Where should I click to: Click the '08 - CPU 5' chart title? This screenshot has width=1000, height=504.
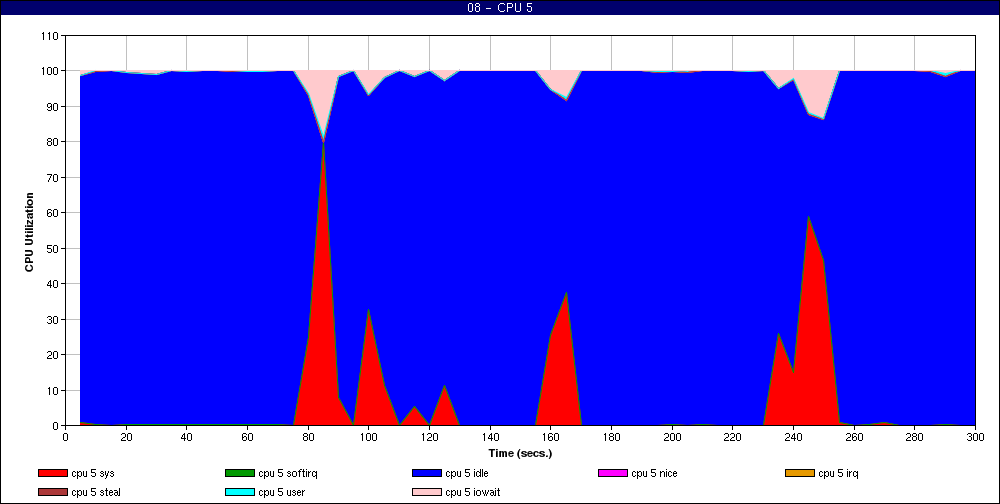pos(500,8)
